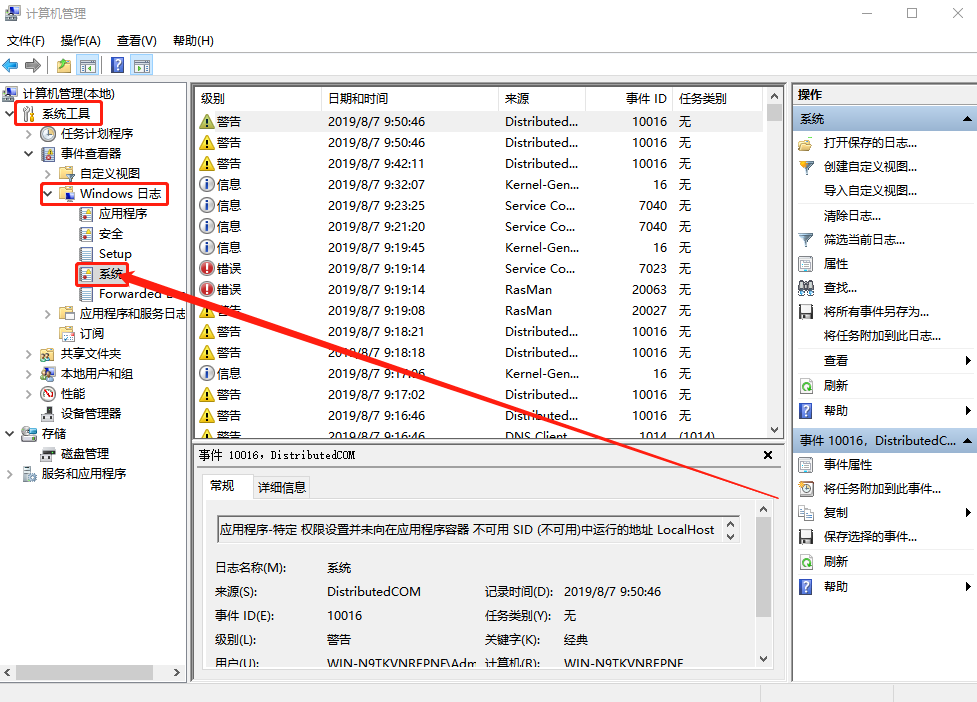Expand the 应用程序和服务日志 node
The height and width of the screenshot is (702, 977).
(47, 313)
